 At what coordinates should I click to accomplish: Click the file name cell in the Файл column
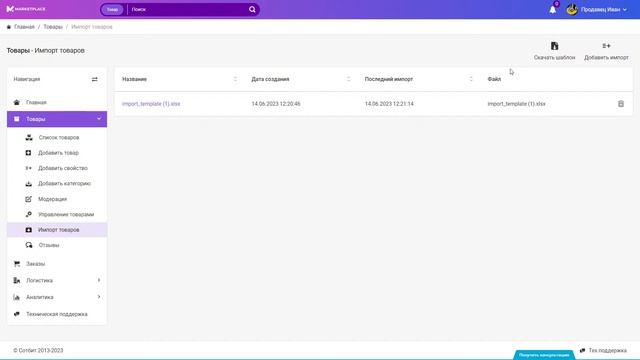[516, 104]
